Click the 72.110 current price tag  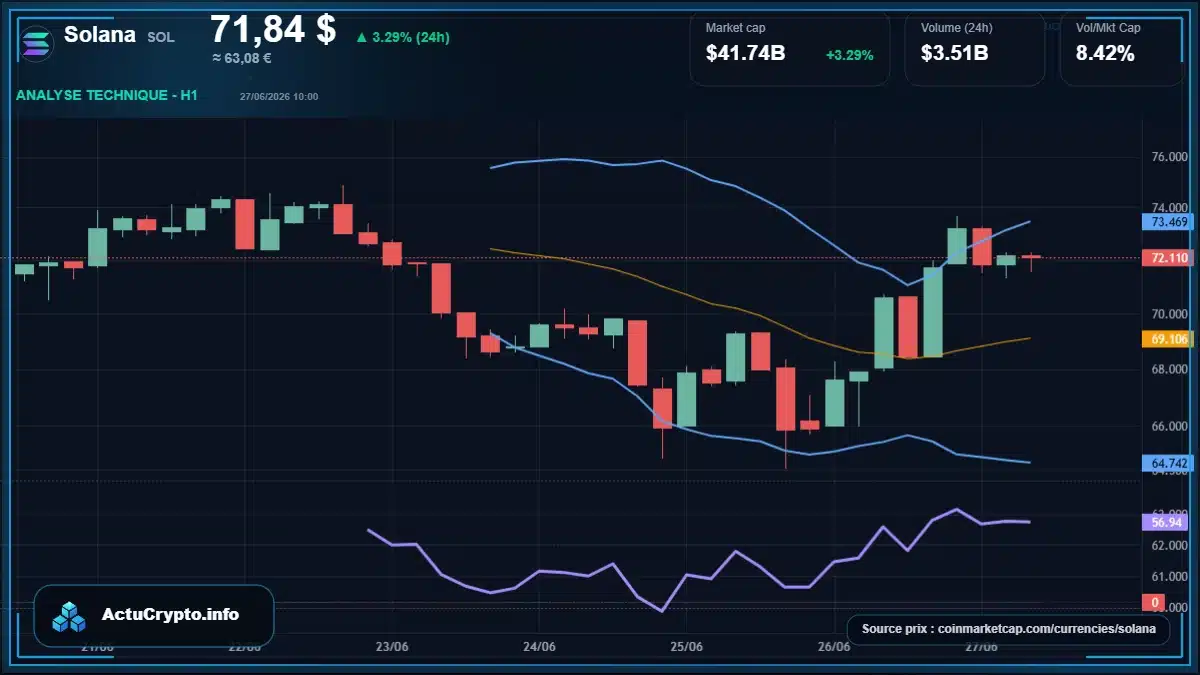tap(1169, 258)
